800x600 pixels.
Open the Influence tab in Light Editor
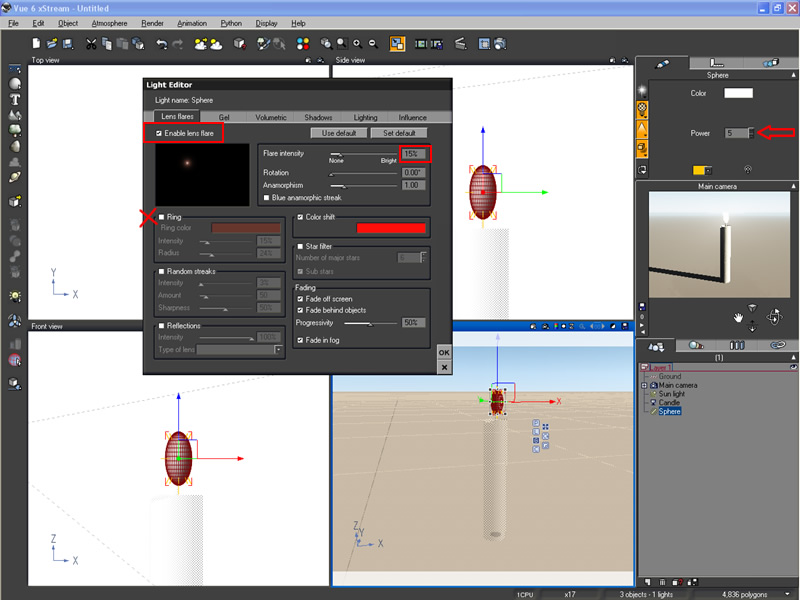tap(413, 117)
